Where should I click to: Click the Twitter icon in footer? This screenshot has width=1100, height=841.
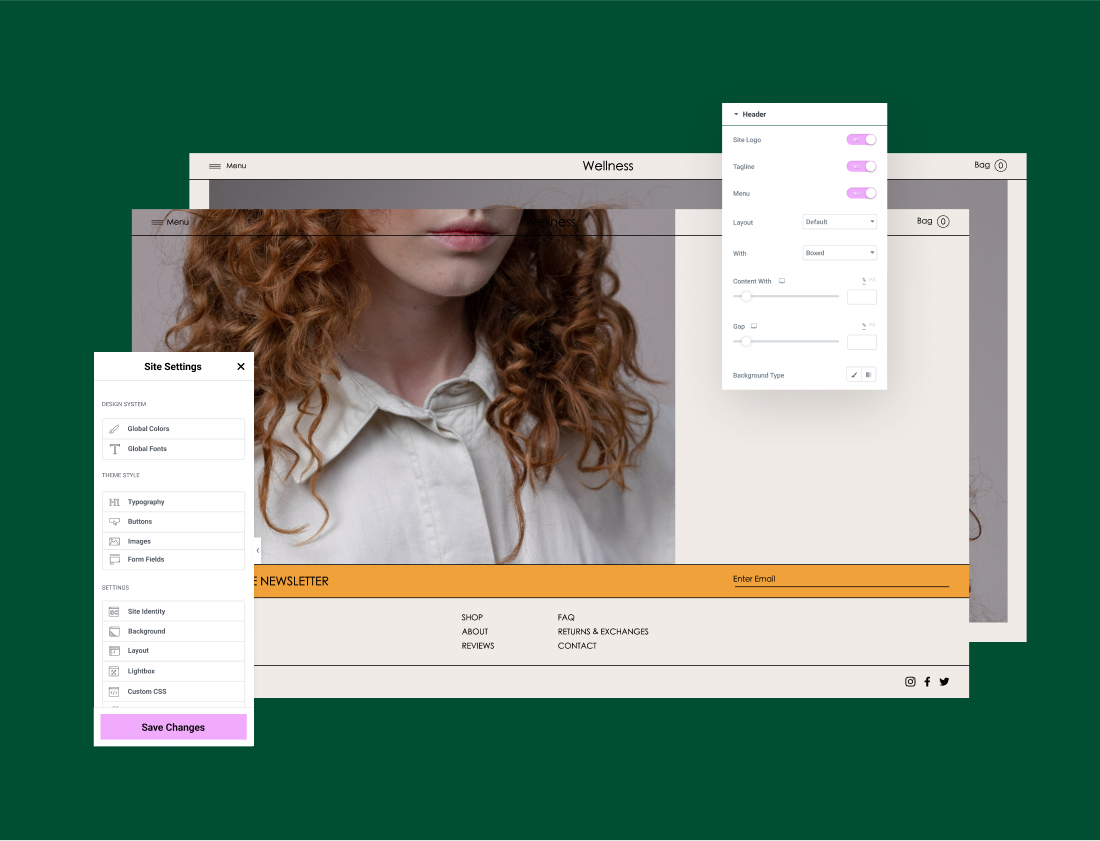944,682
